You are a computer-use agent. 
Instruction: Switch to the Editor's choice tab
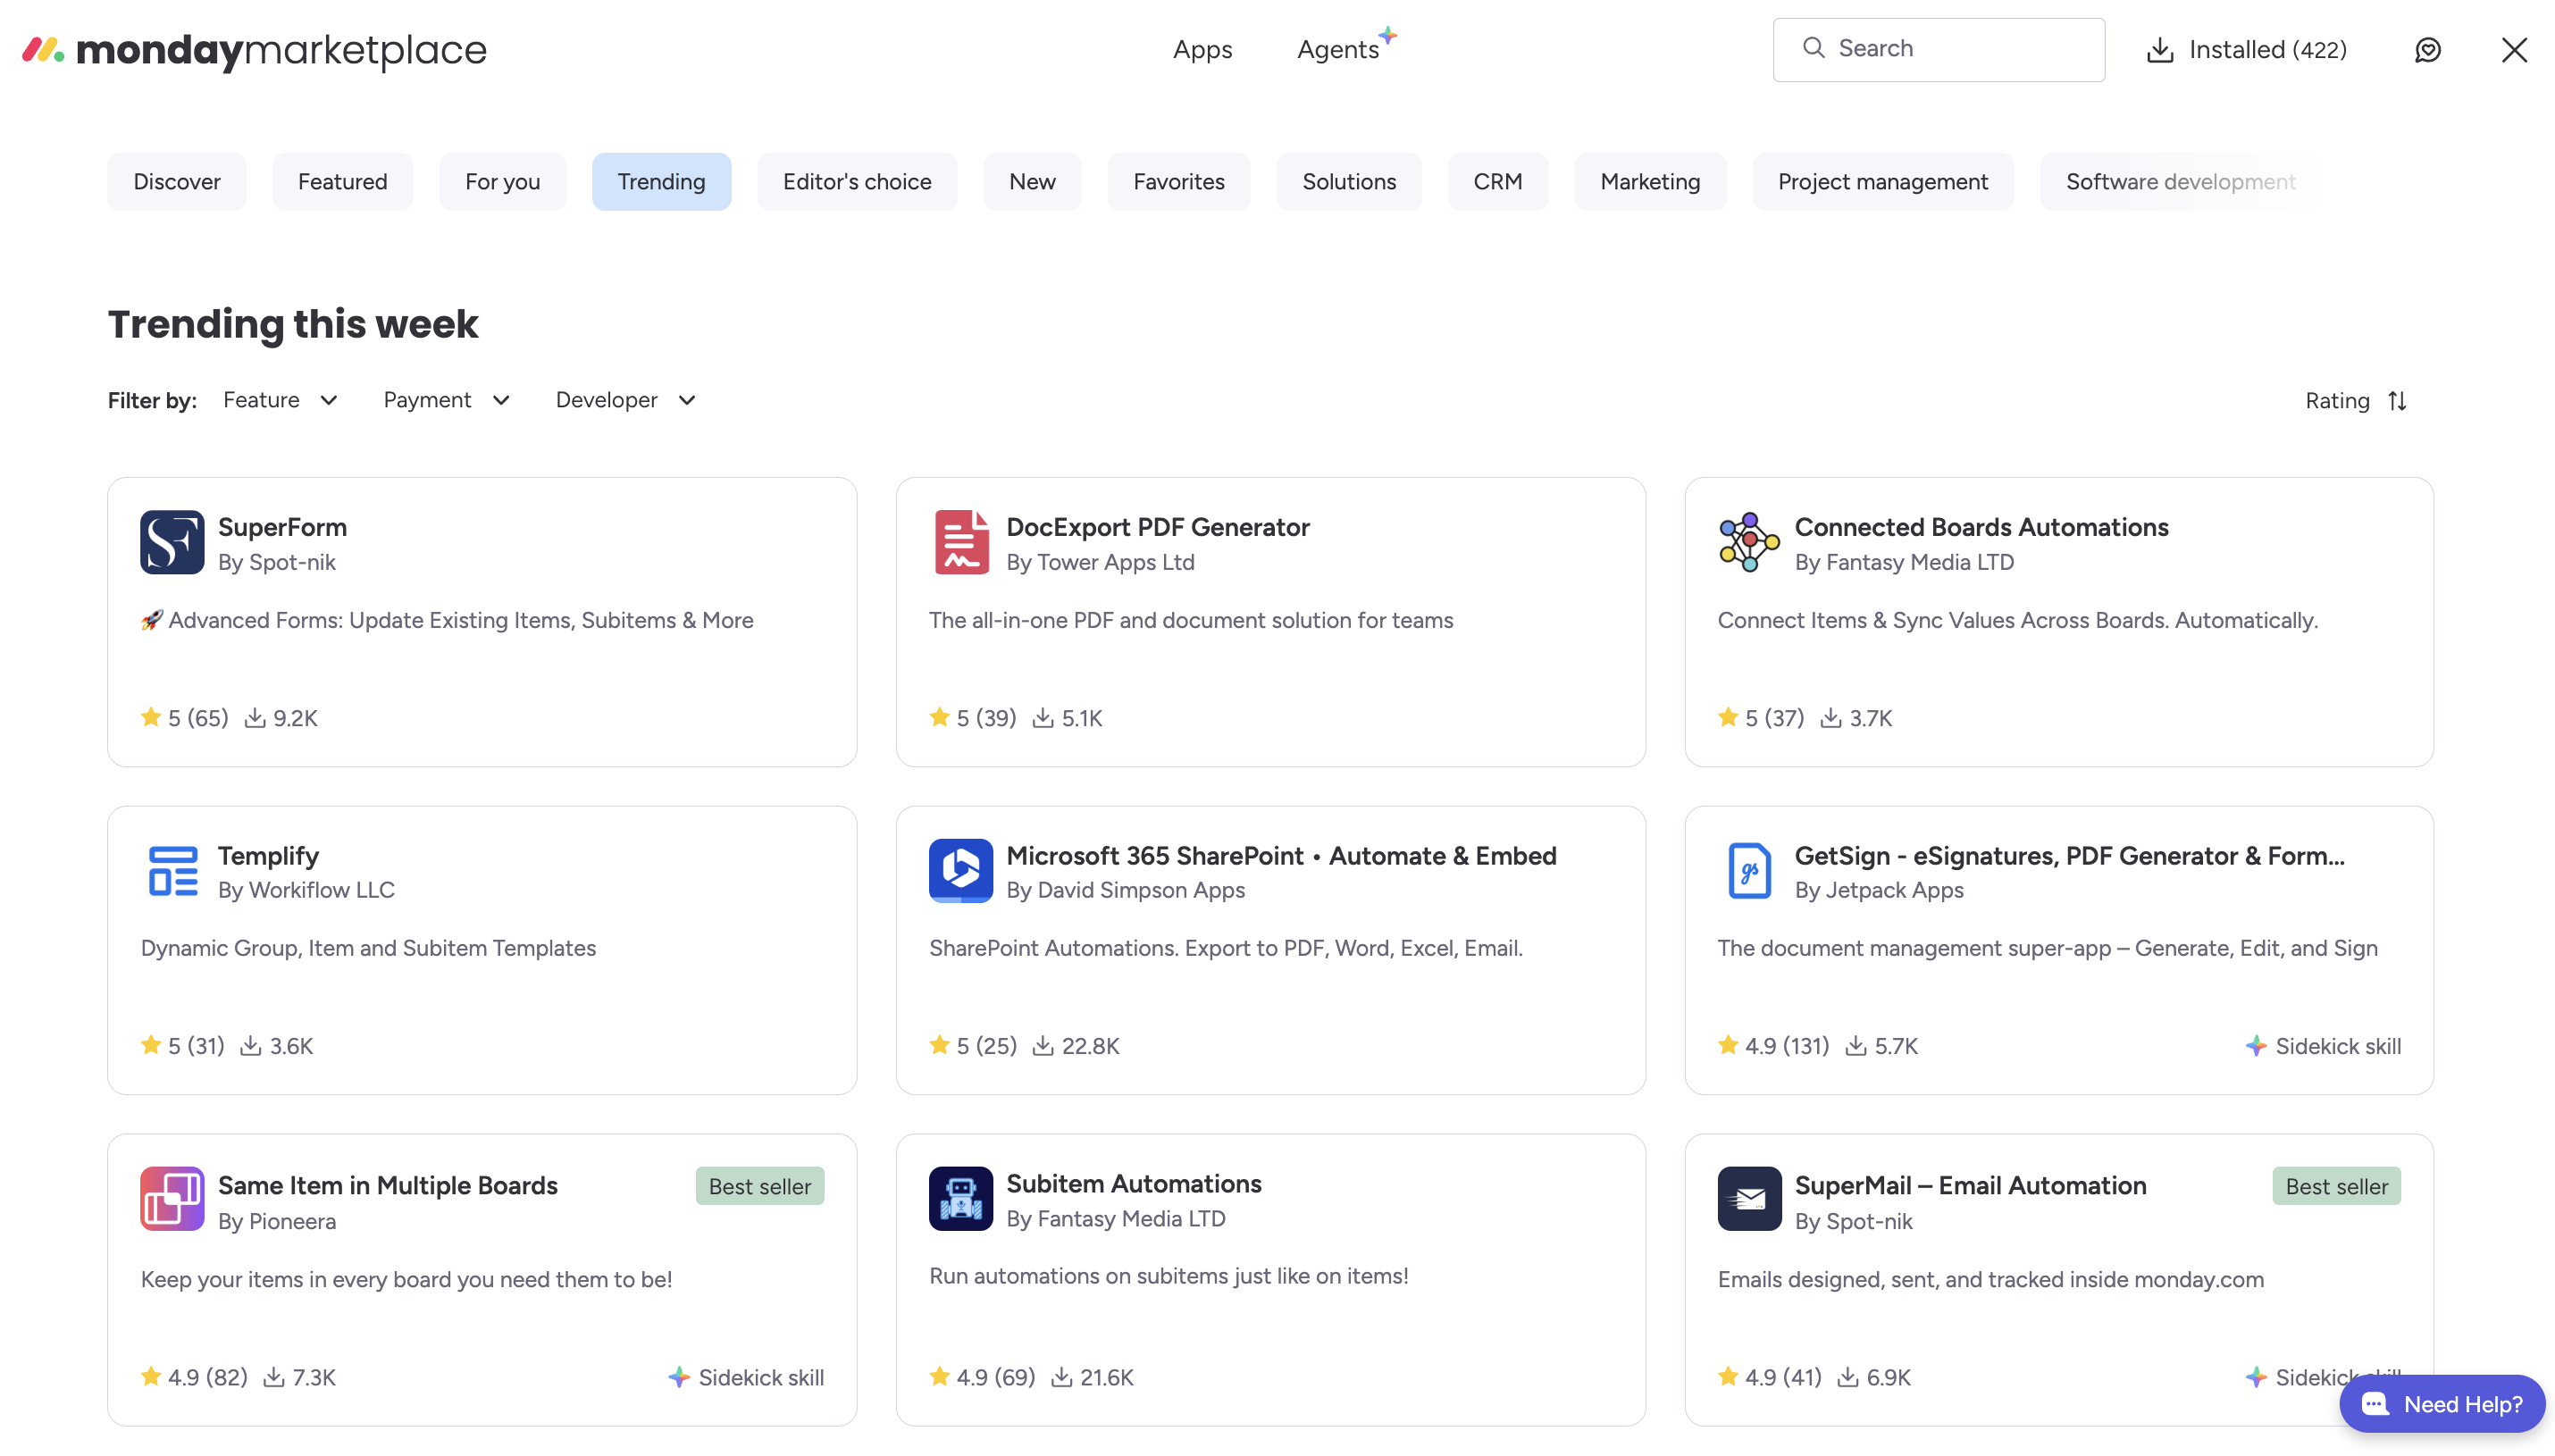coord(856,182)
